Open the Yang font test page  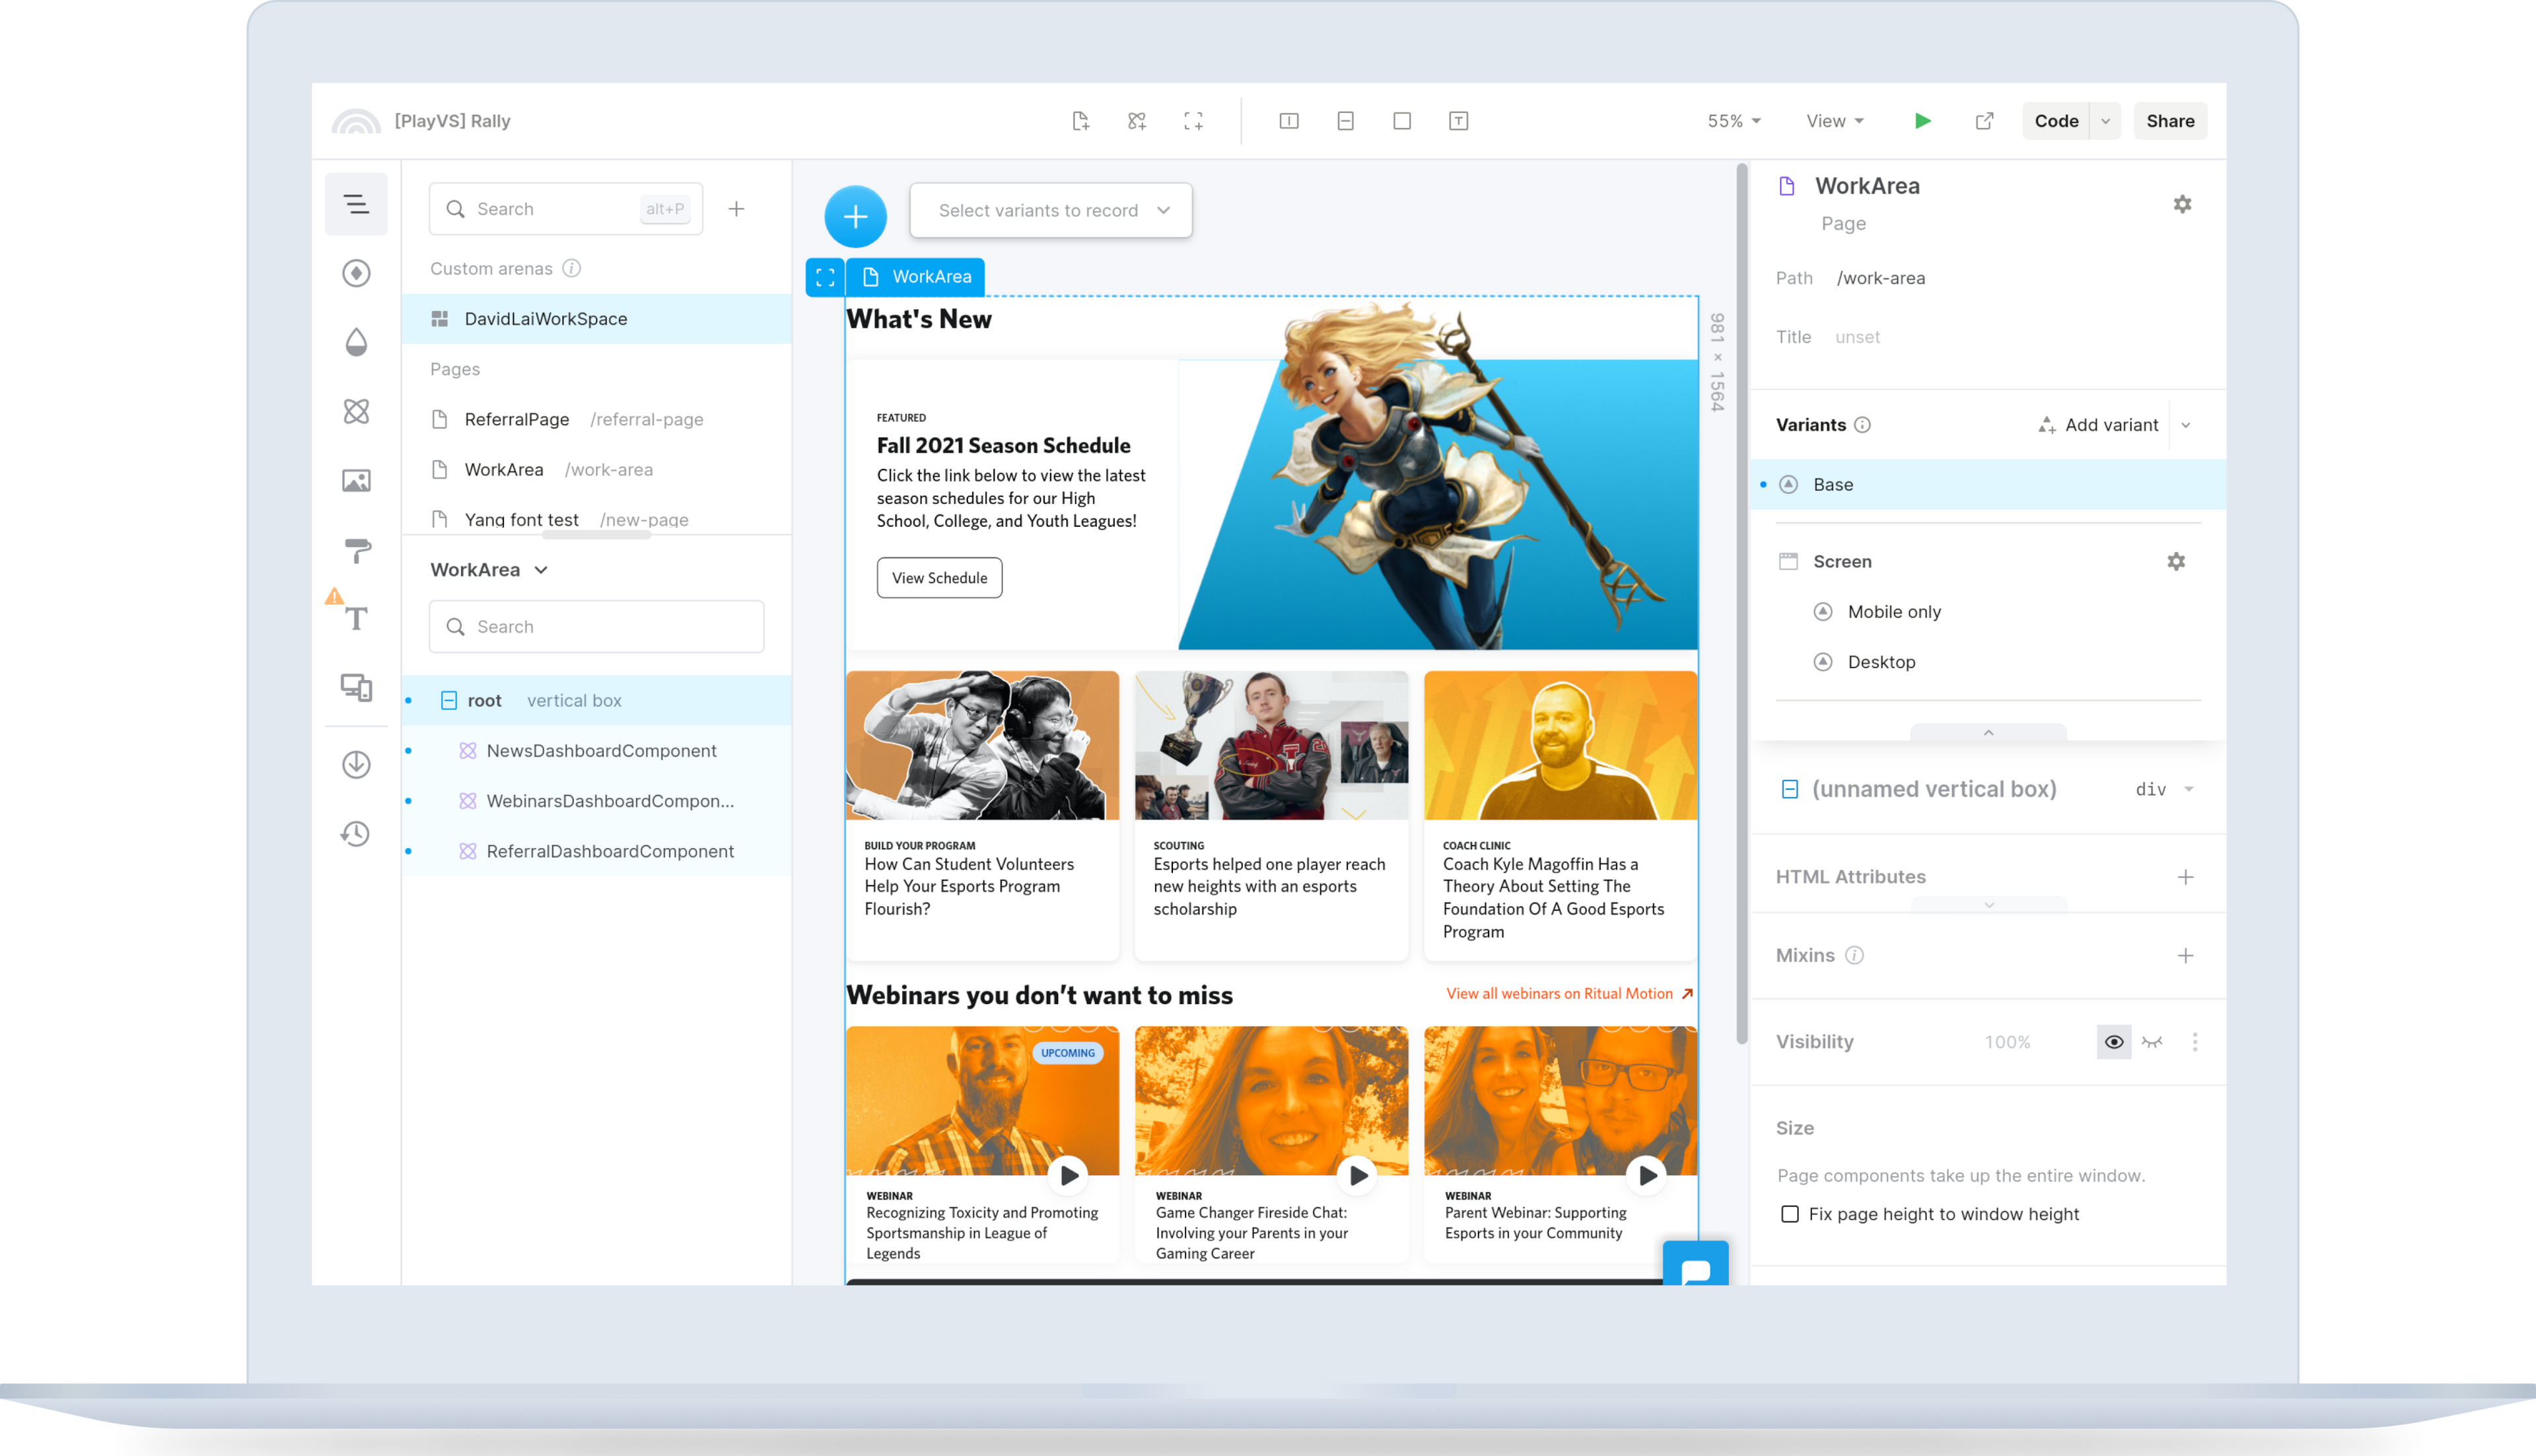(597, 519)
